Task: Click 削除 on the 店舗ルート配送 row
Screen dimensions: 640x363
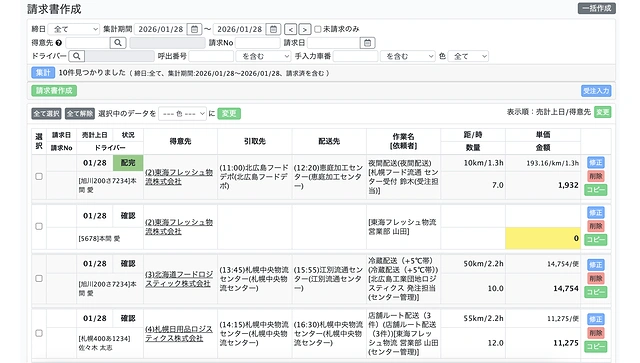Action: point(596,333)
